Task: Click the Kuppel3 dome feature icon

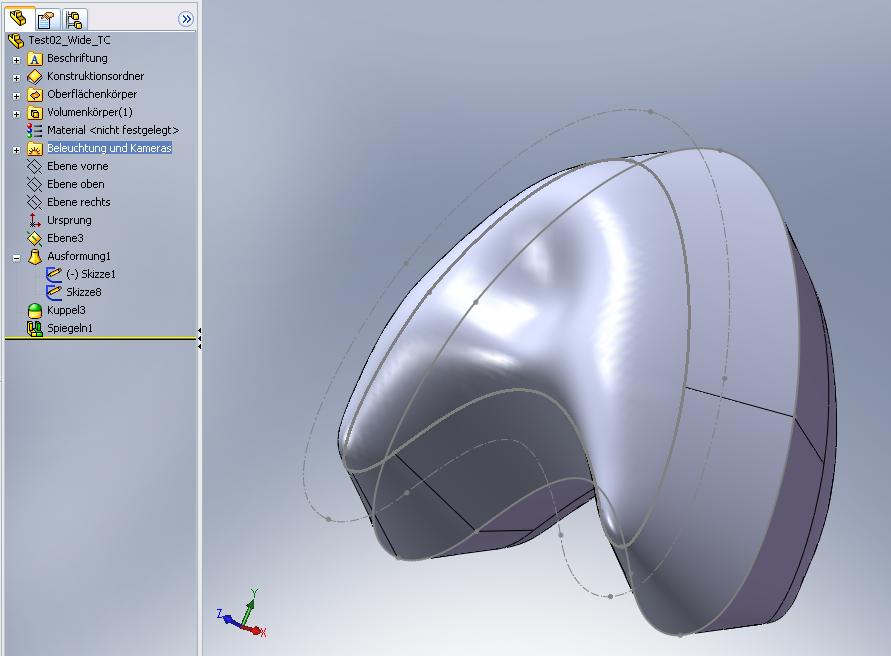Action: (35, 310)
